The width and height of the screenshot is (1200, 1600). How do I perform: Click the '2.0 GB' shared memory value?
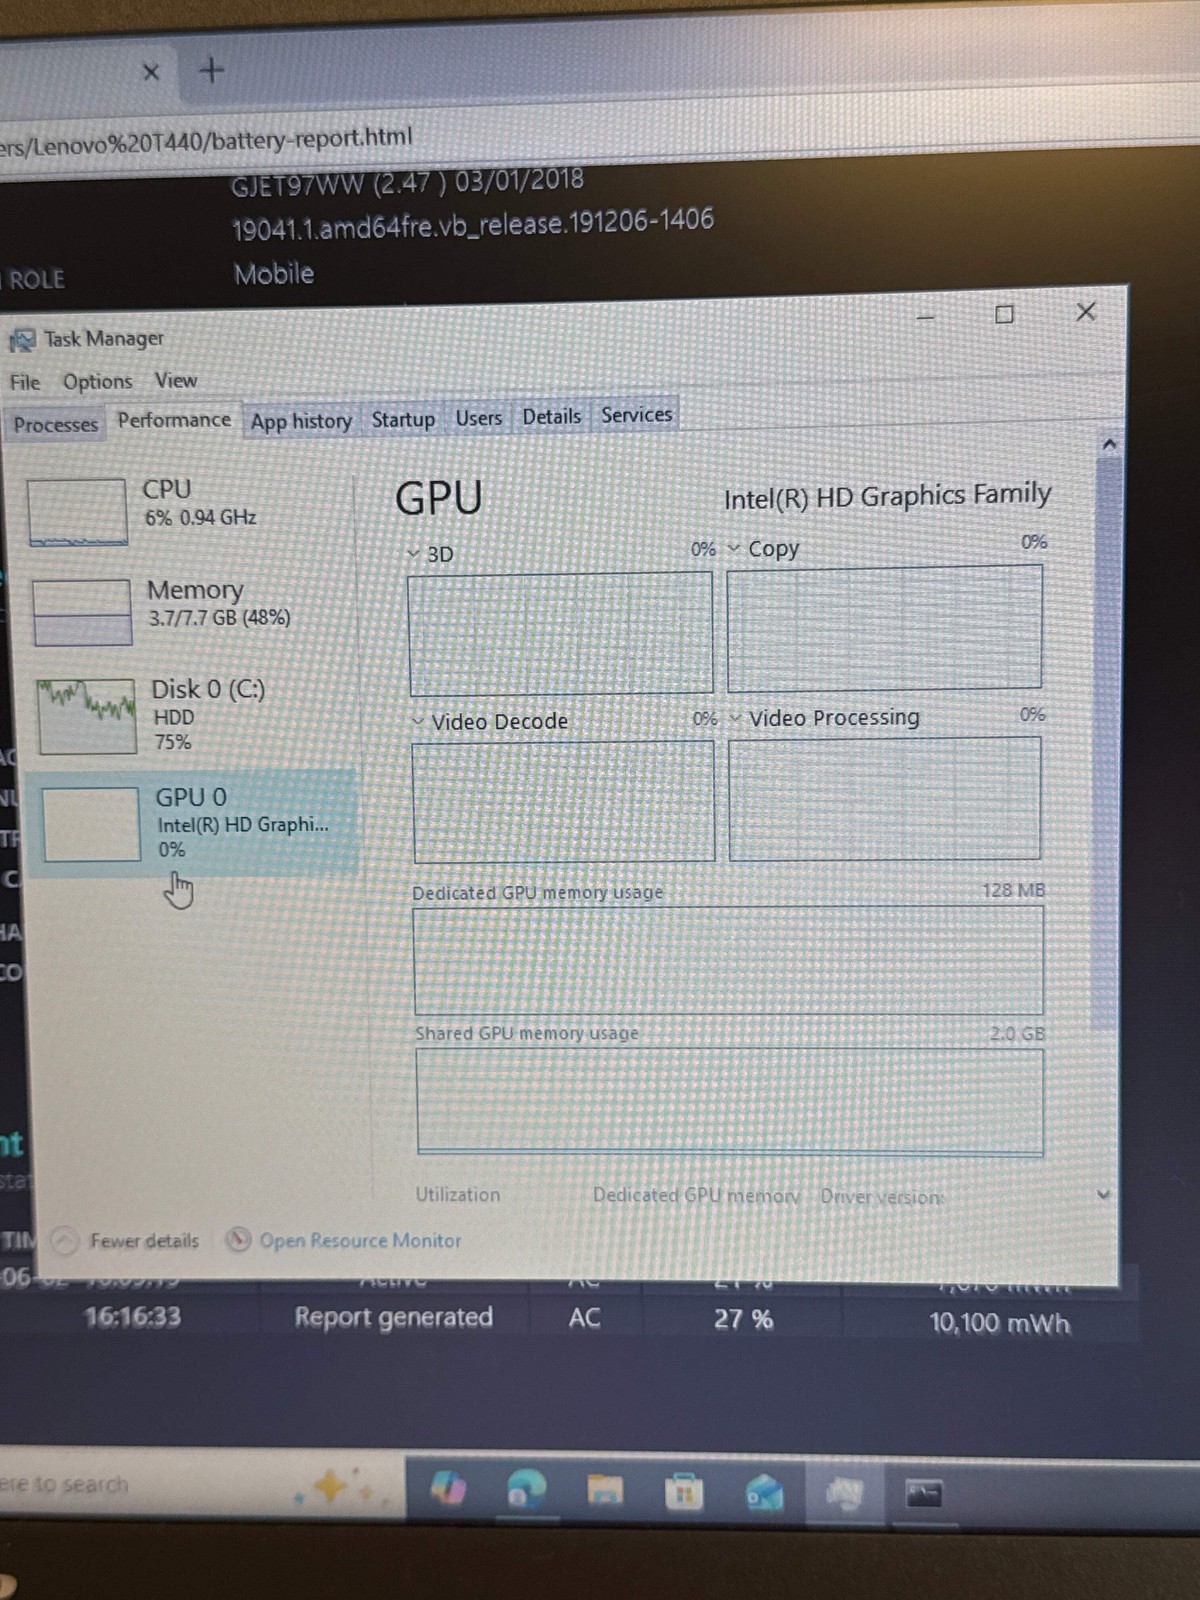pos(1018,1033)
